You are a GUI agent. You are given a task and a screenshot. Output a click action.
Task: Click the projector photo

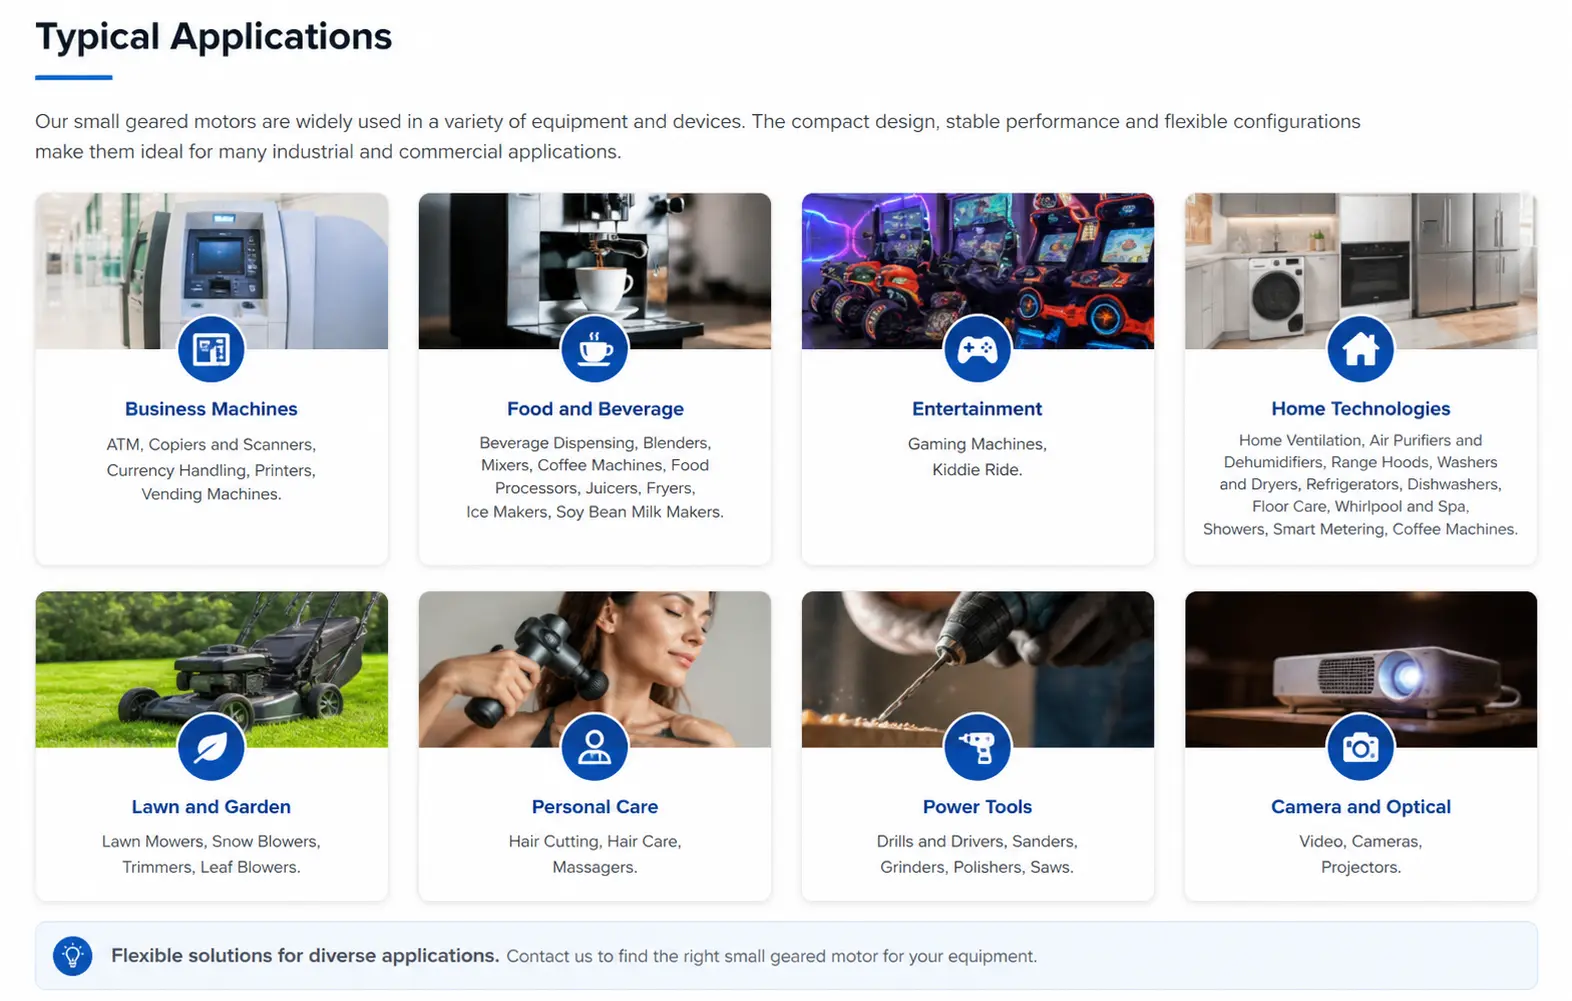[1360, 669]
